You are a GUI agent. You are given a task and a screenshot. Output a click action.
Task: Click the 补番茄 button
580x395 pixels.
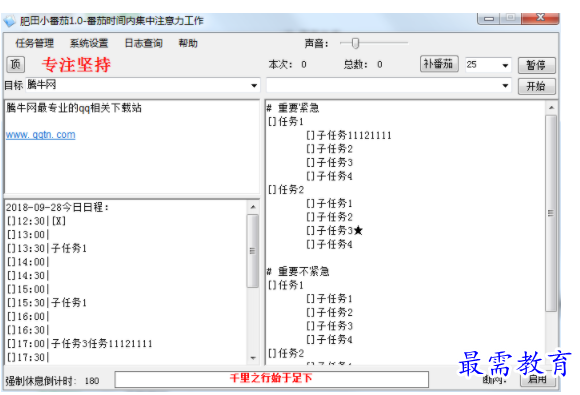point(439,64)
